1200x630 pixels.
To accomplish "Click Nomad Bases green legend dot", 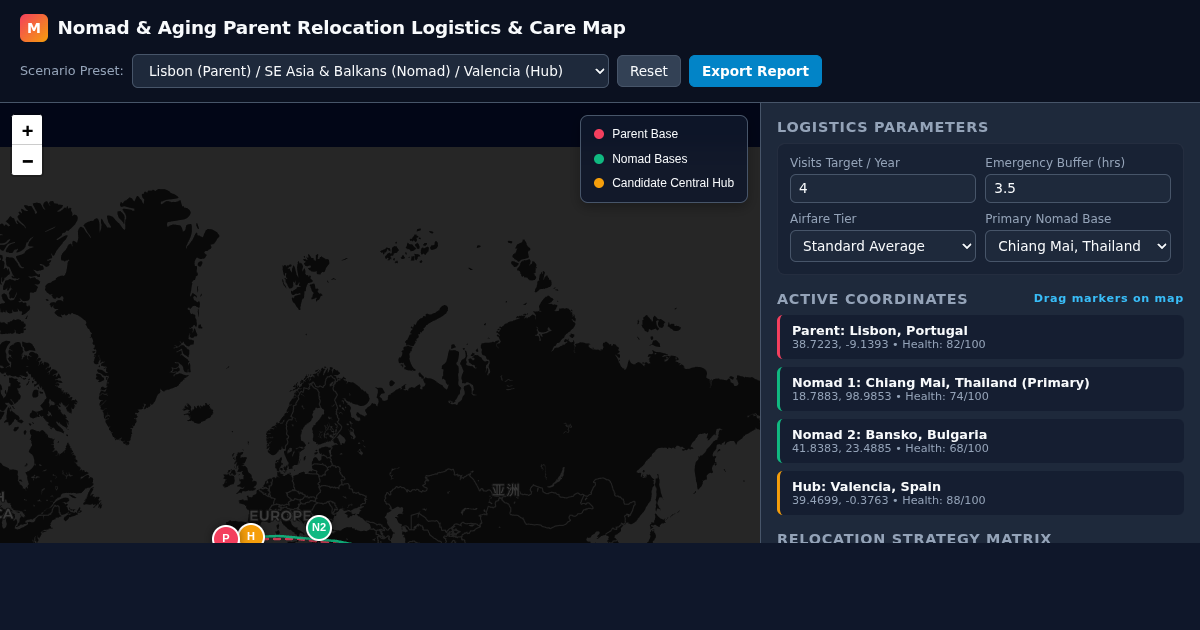I will point(599,159).
